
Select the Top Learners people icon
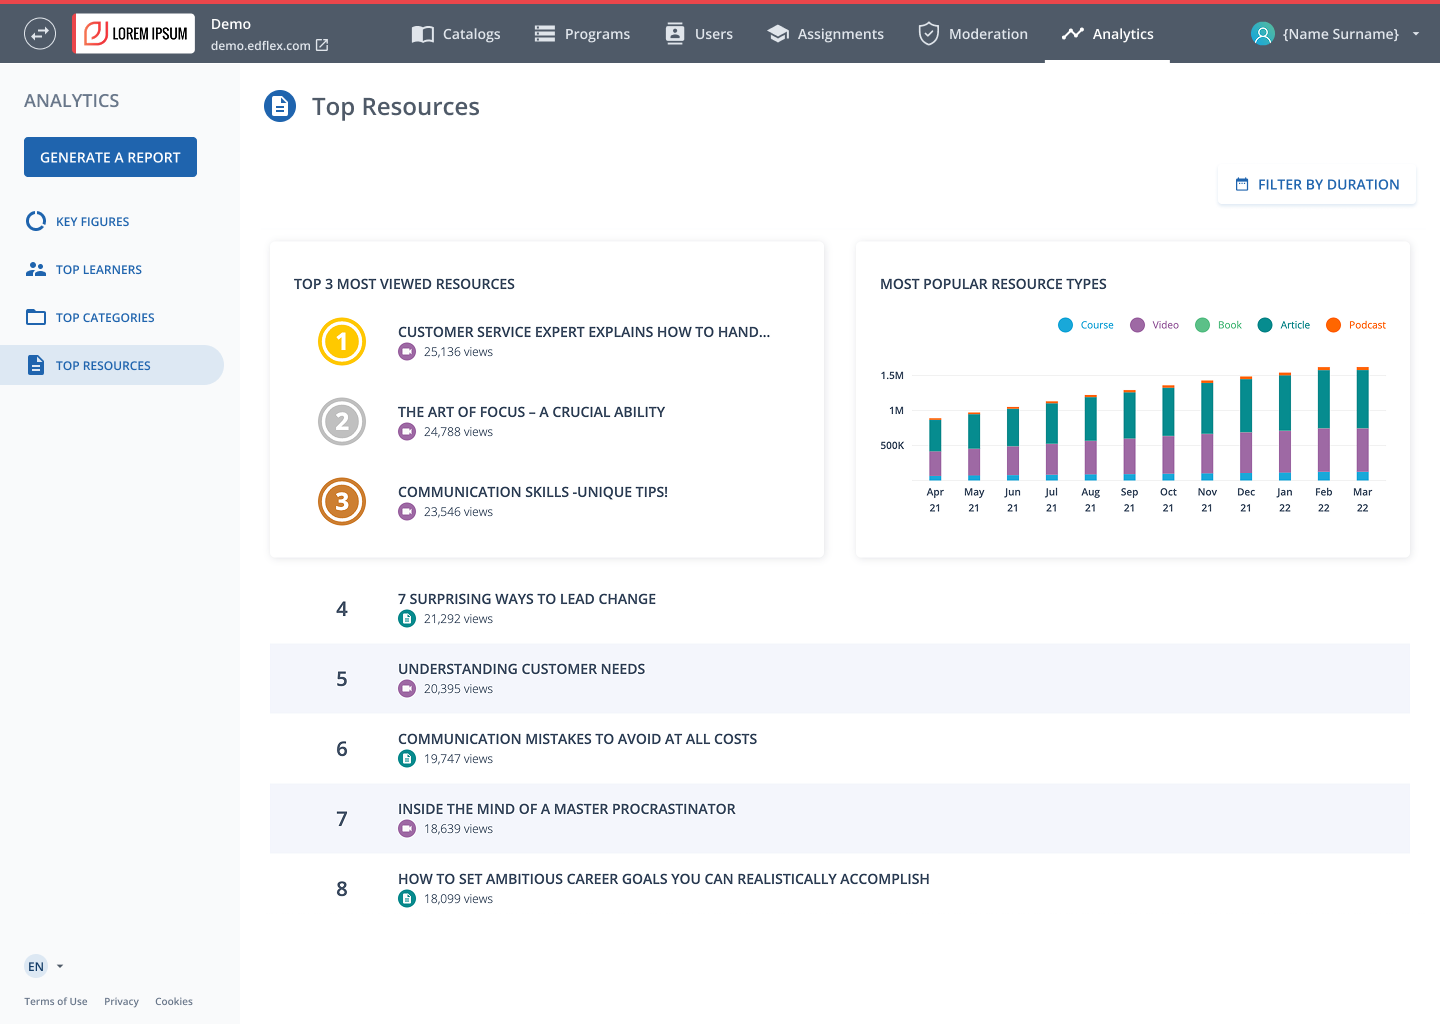coord(36,269)
